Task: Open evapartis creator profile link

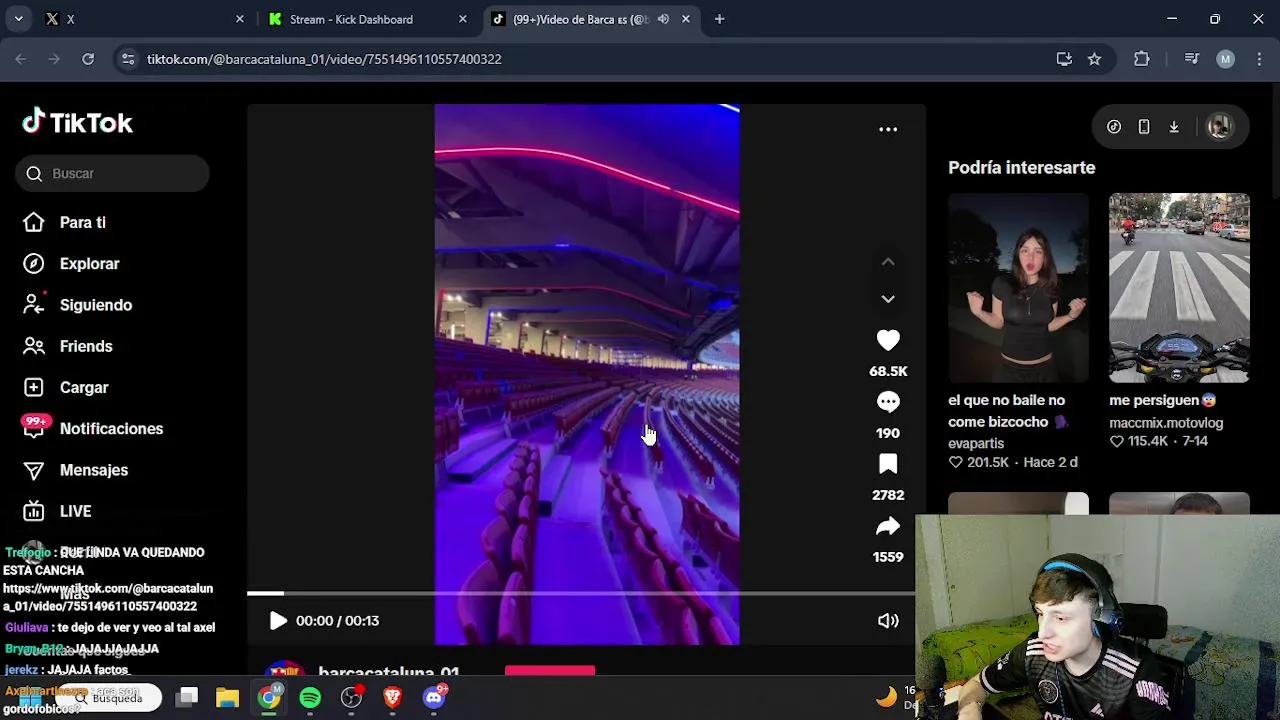Action: pyautogui.click(x=976, y=443)
